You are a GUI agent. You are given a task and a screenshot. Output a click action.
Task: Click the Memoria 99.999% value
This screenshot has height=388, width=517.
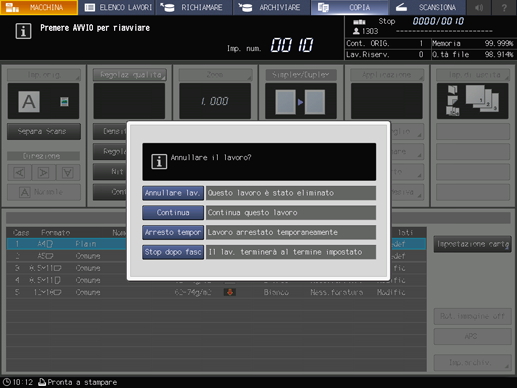[499, 43]
